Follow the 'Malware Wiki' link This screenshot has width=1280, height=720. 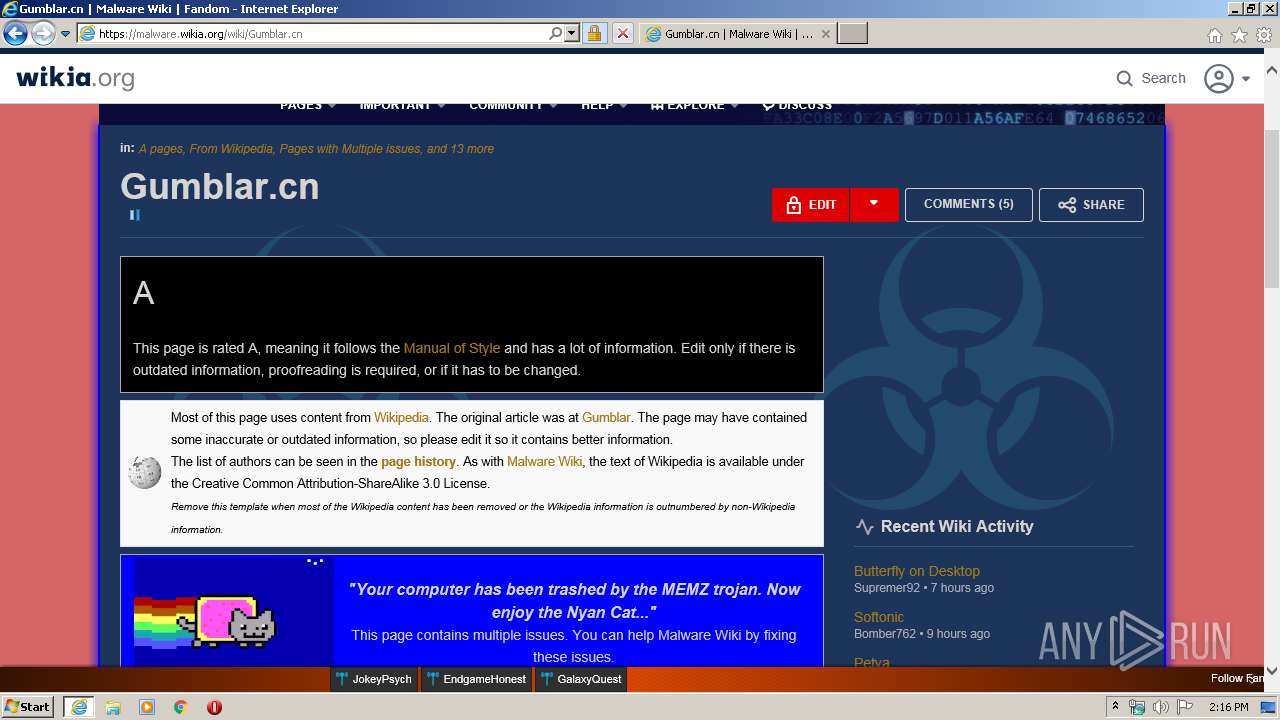coord(544,461)
